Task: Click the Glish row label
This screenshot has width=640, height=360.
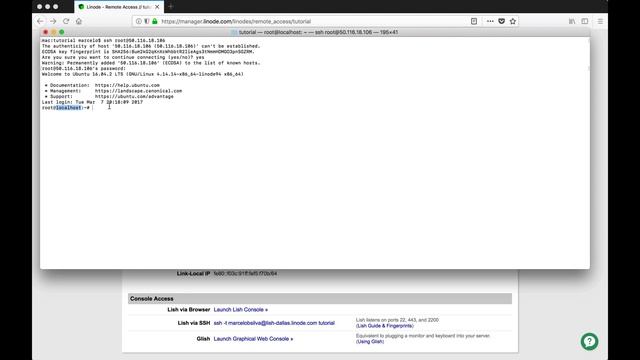Action: [x=203, y=339]
